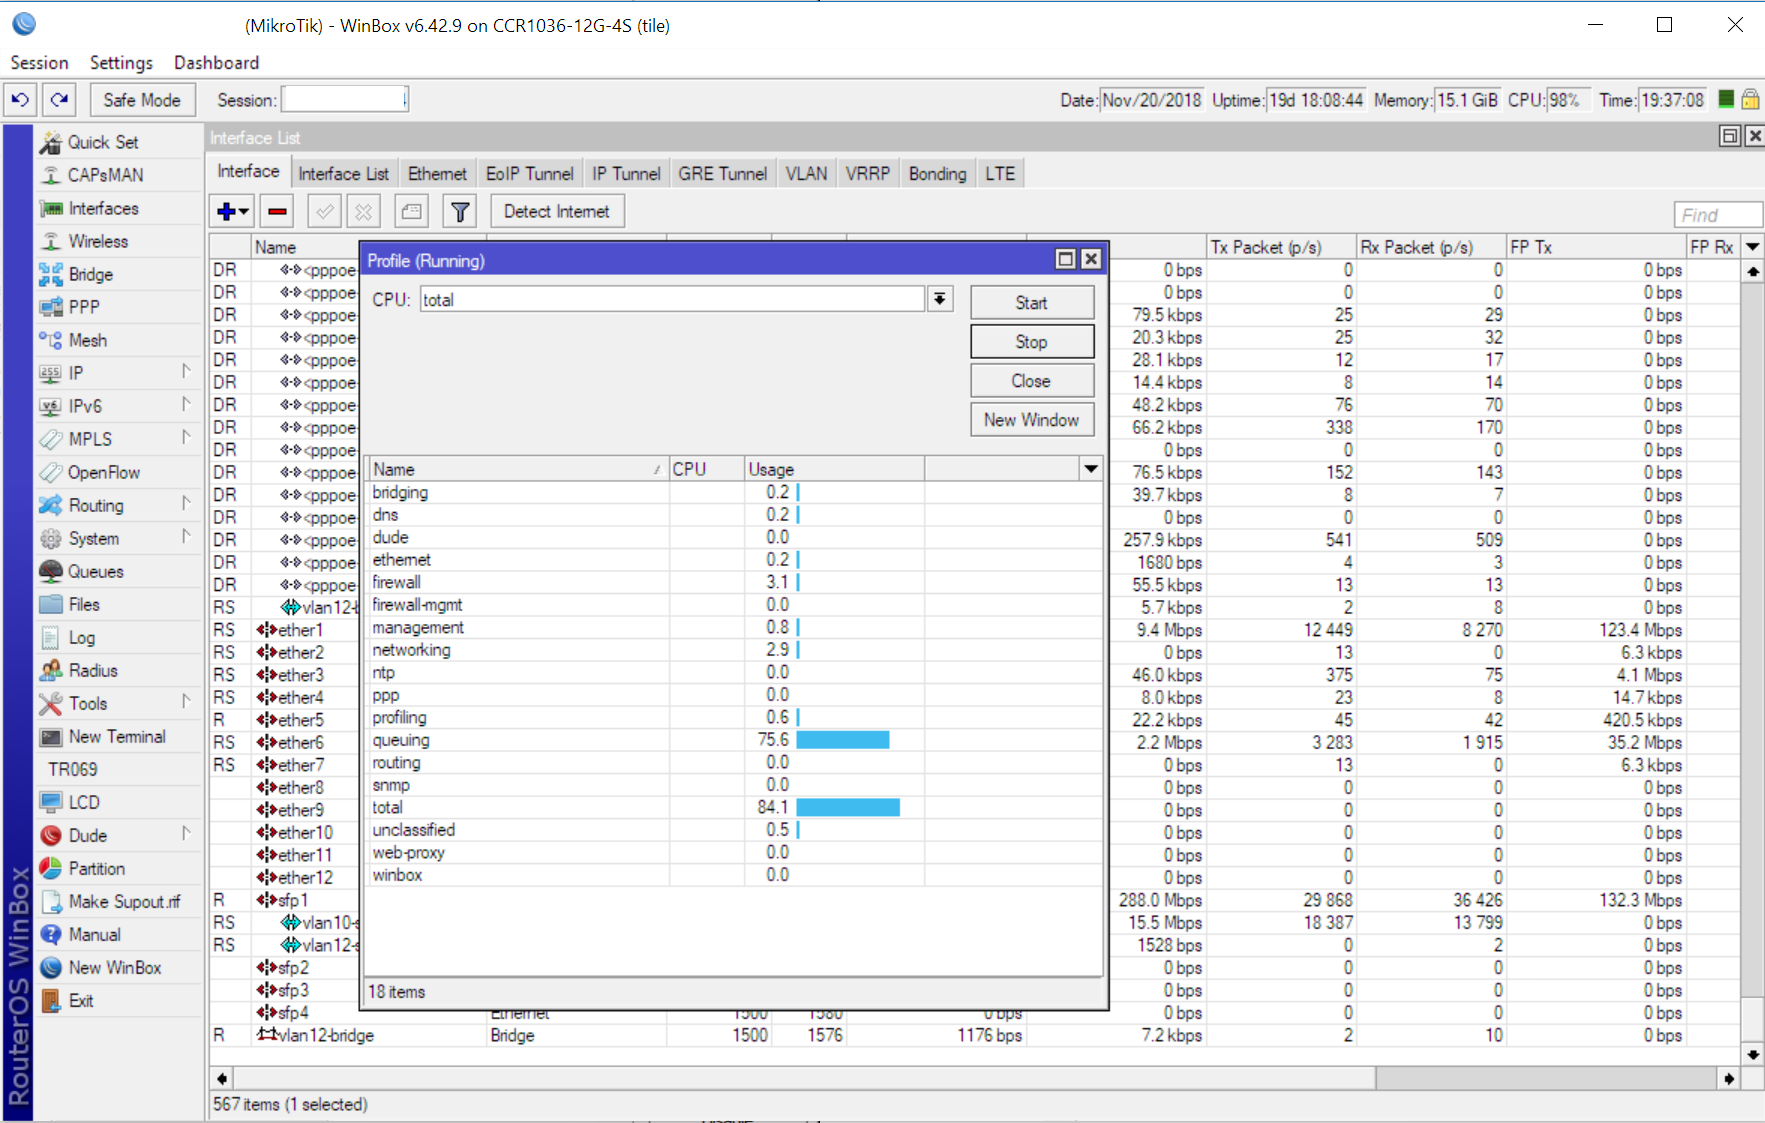Screen dimensions: 1765x1123
Task: Select the firewall row in Profile
Action: point(736,582)
